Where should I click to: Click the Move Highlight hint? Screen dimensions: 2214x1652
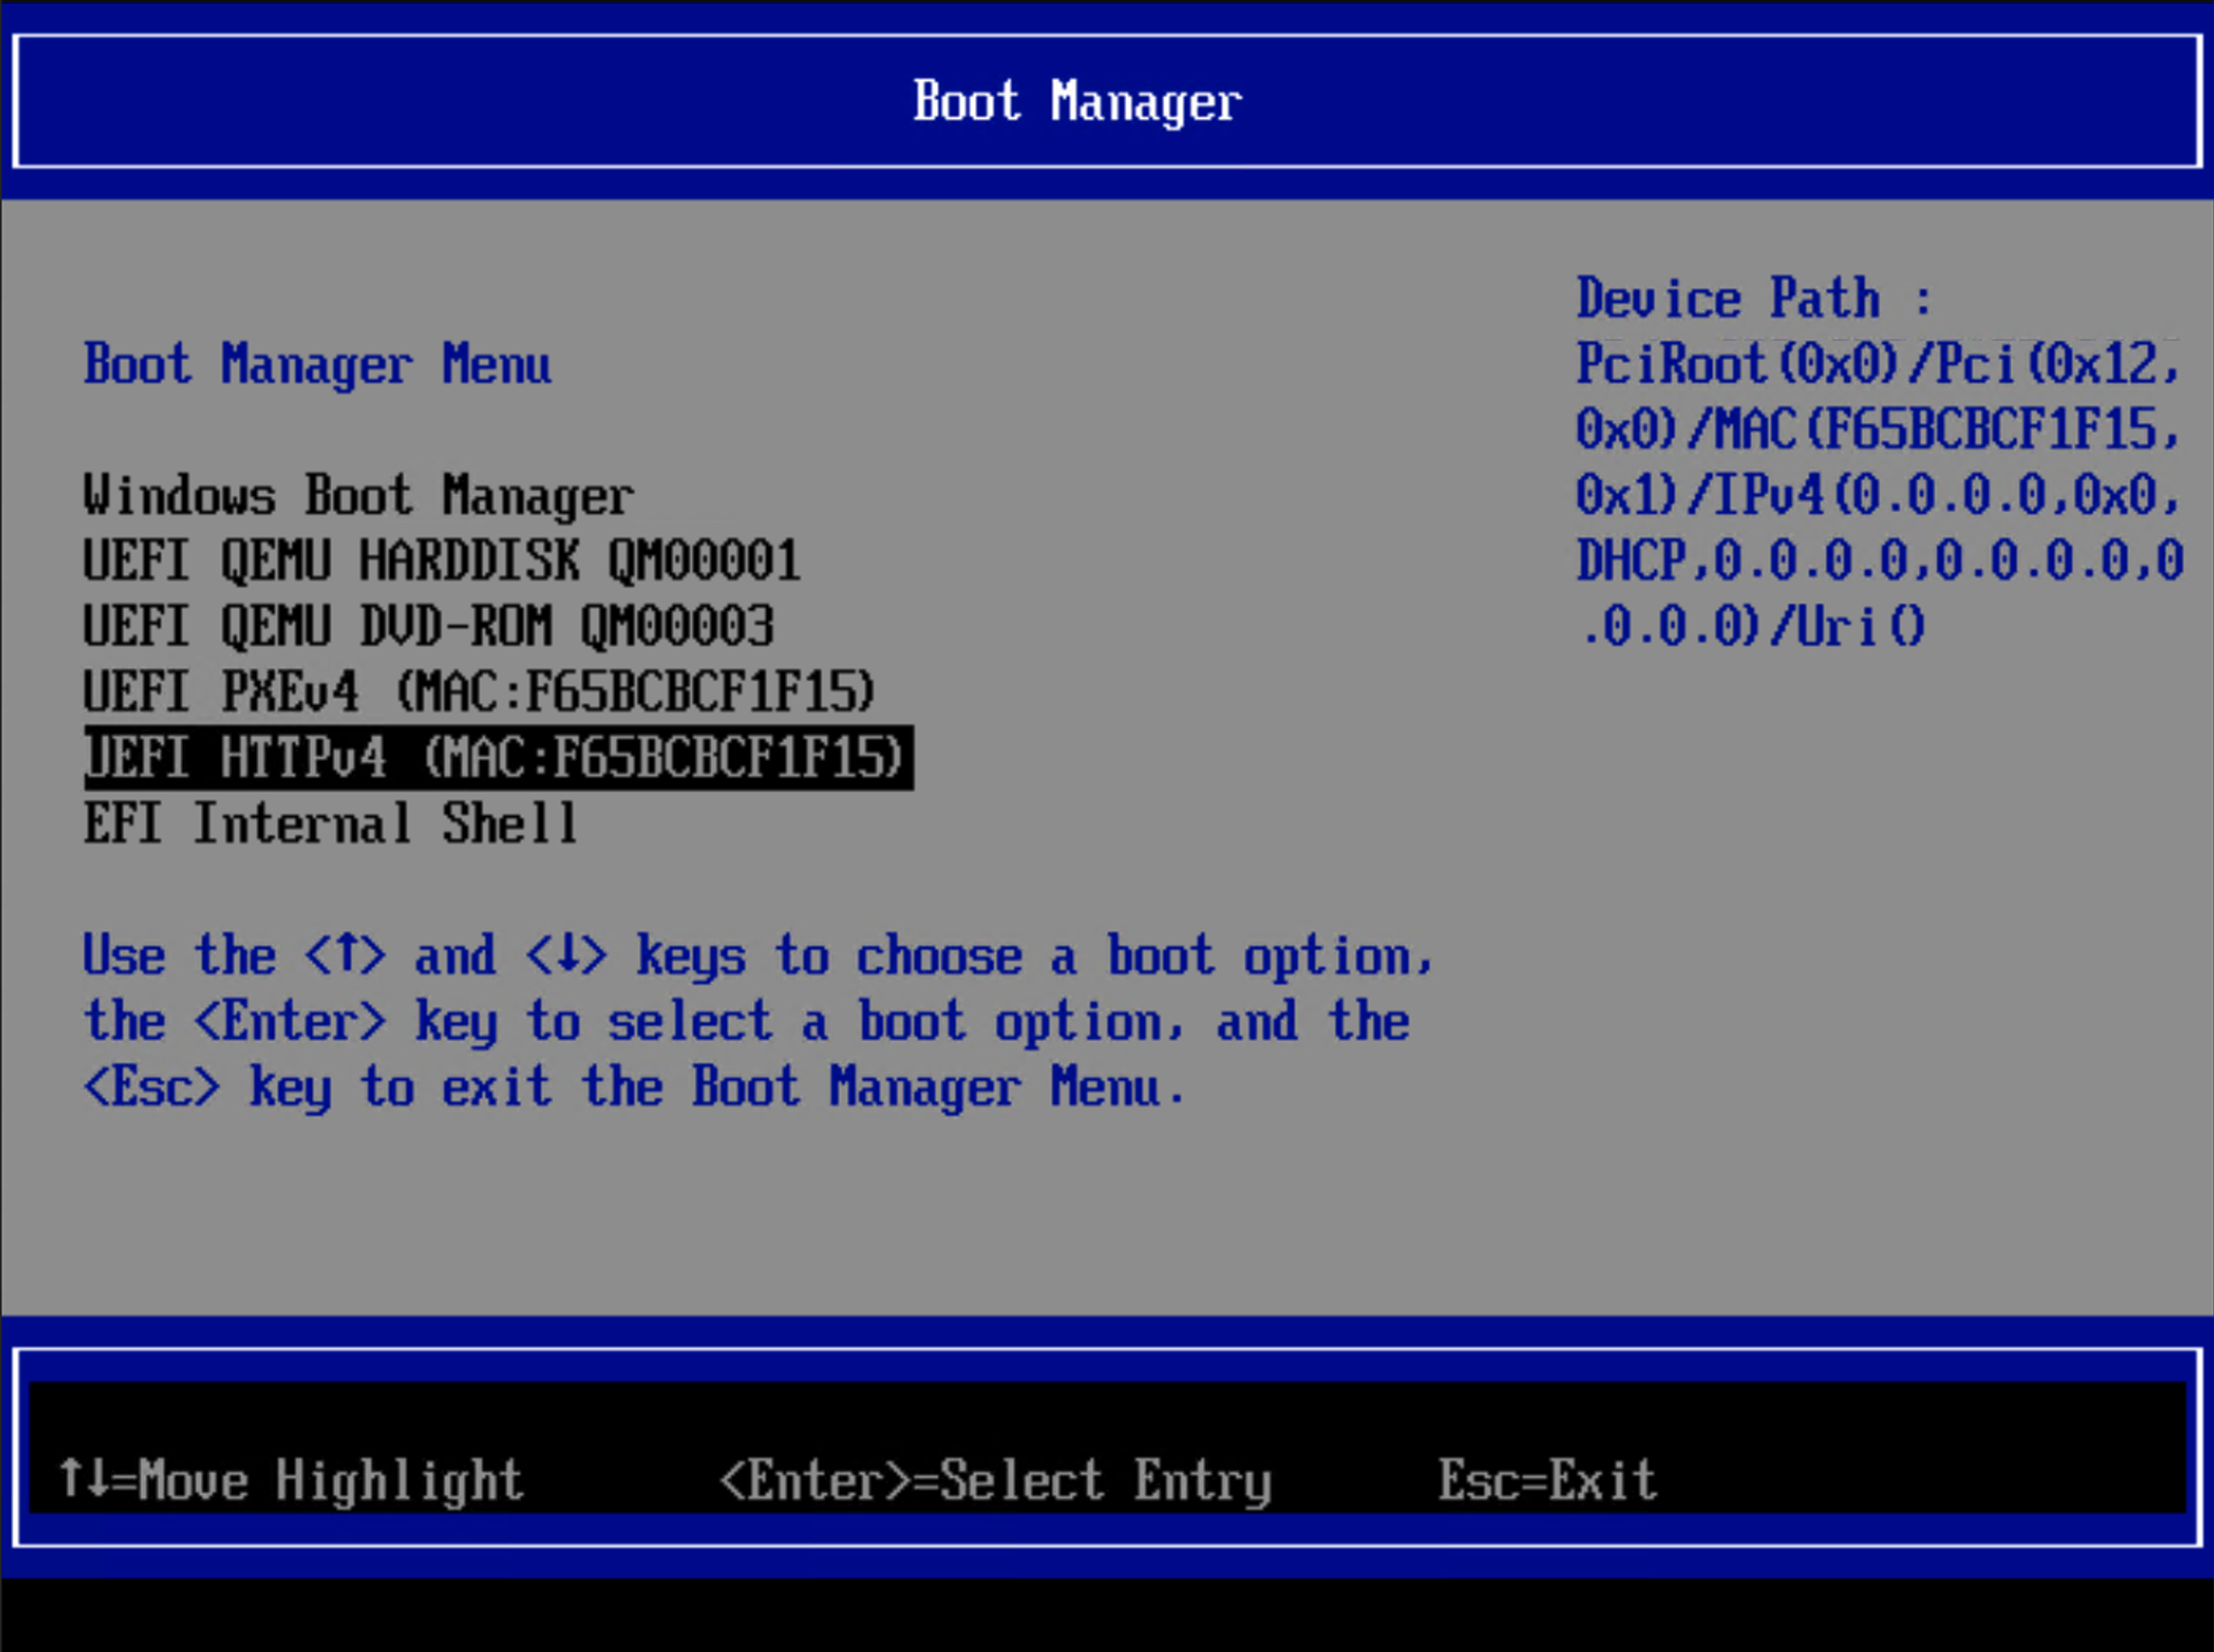coord(295,1480)
